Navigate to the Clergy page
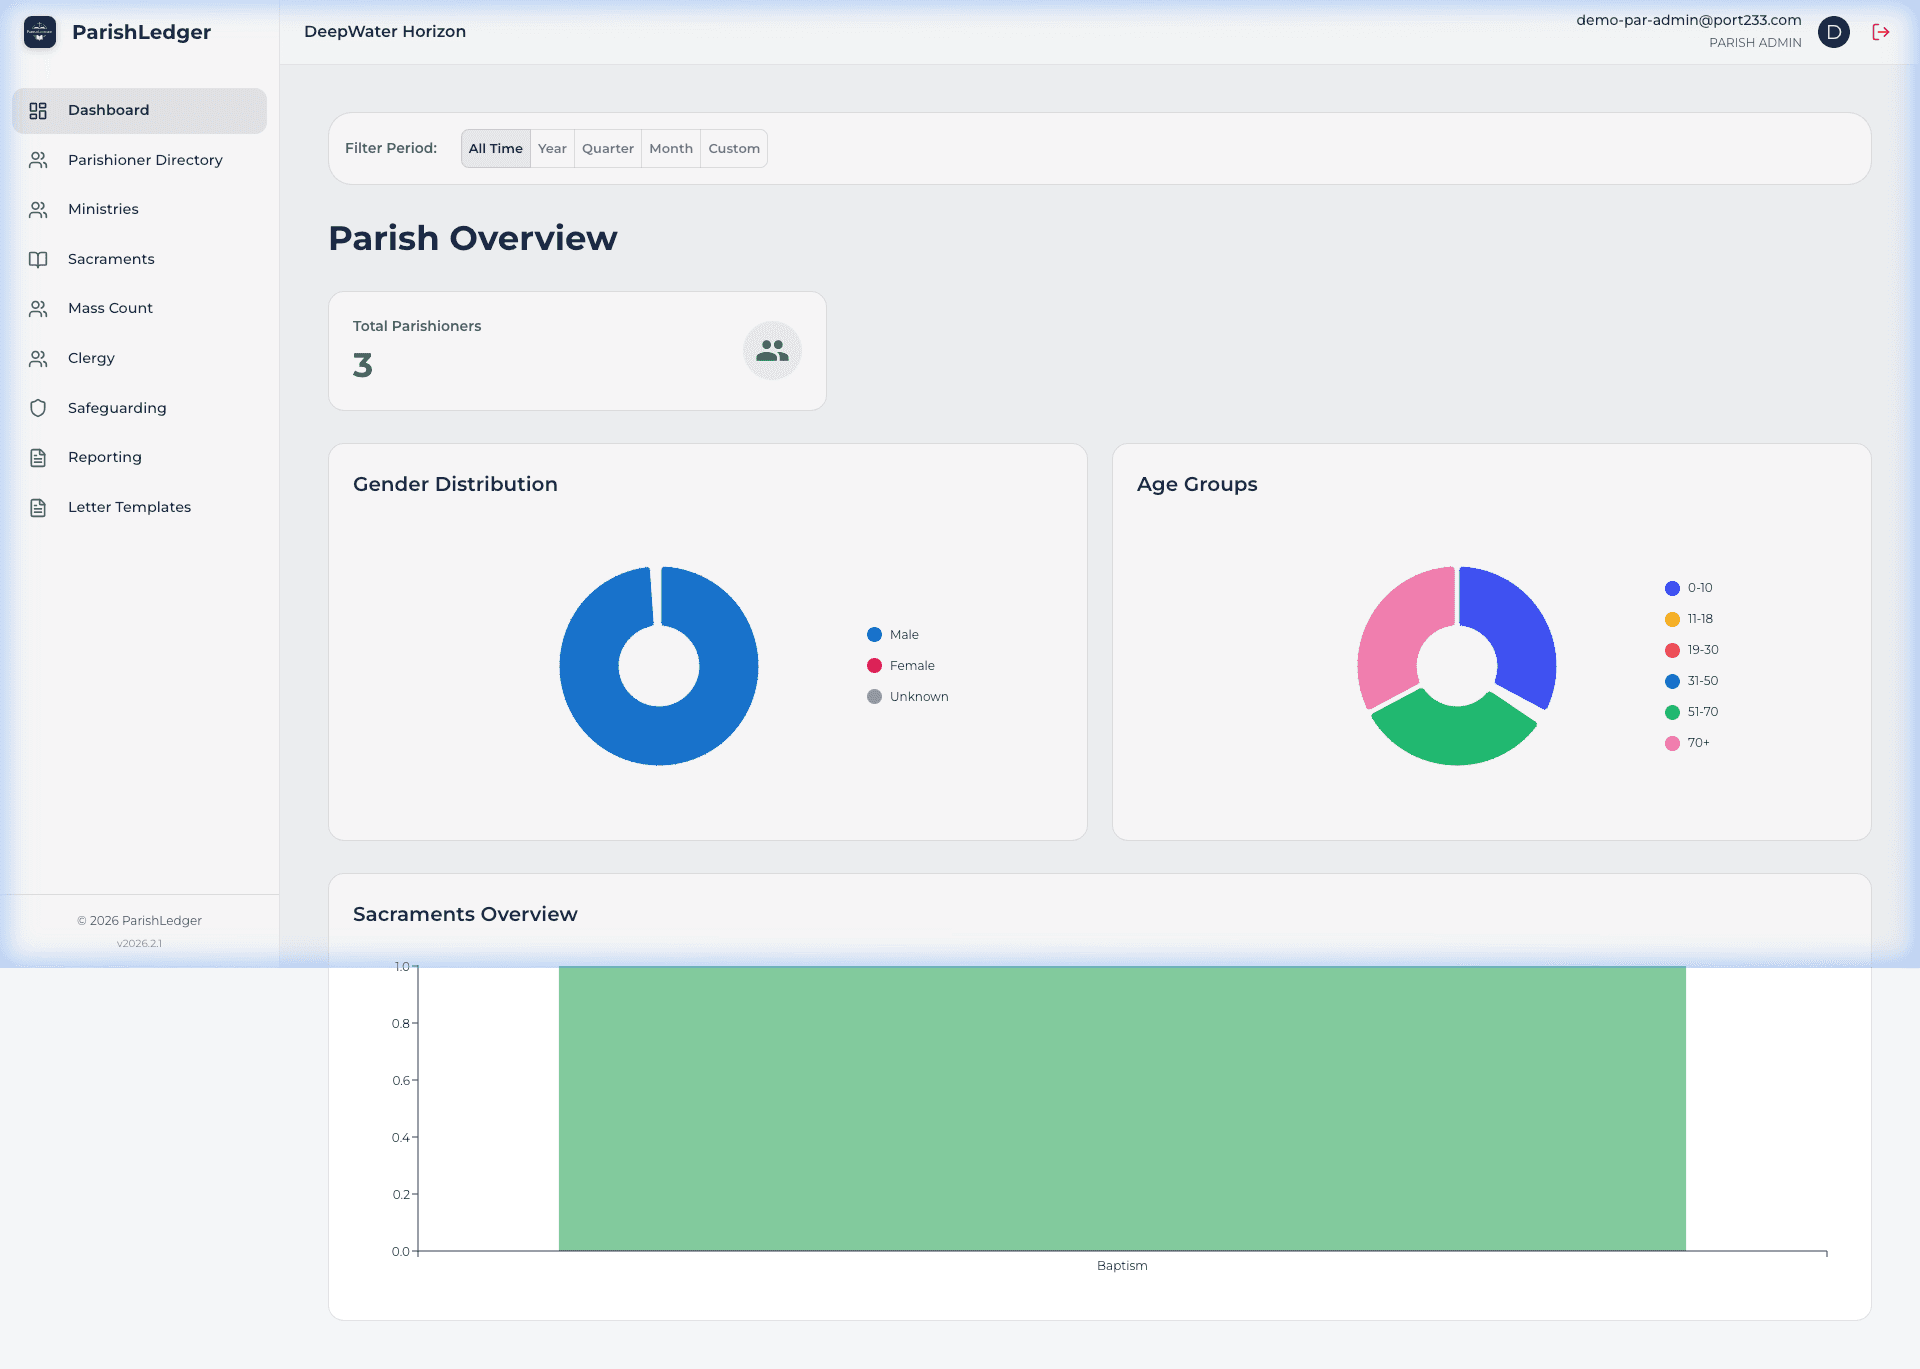 coord(91,357)
